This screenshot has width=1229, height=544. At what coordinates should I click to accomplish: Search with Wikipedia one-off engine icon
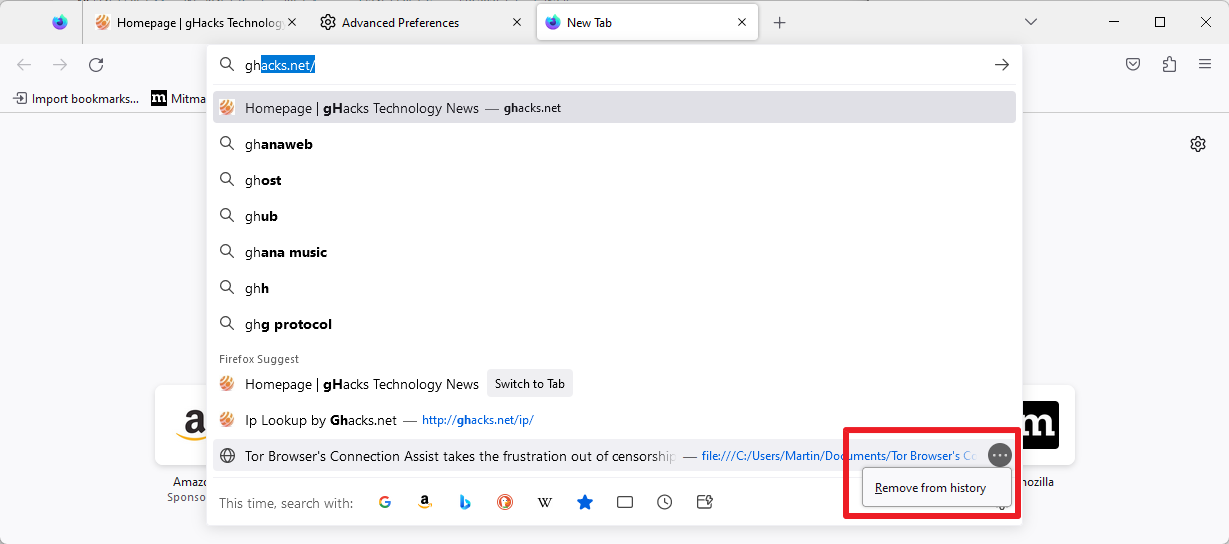tap(545, 502)
